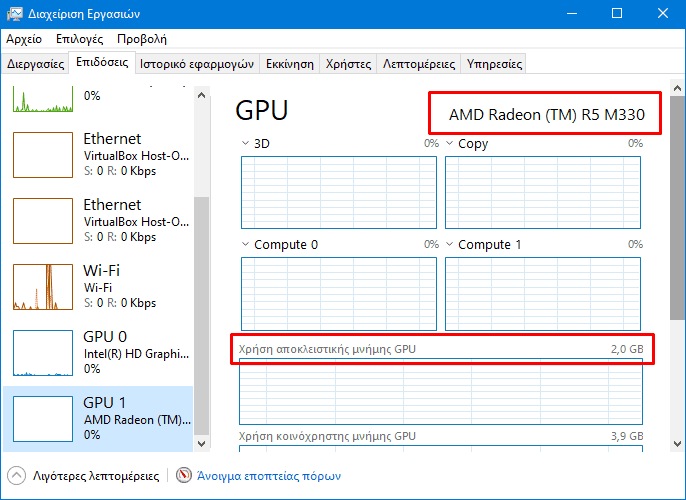This screenshot has width=686, height=500.
Task: Select the green graph thumbnail at list top
Action: 43,99
